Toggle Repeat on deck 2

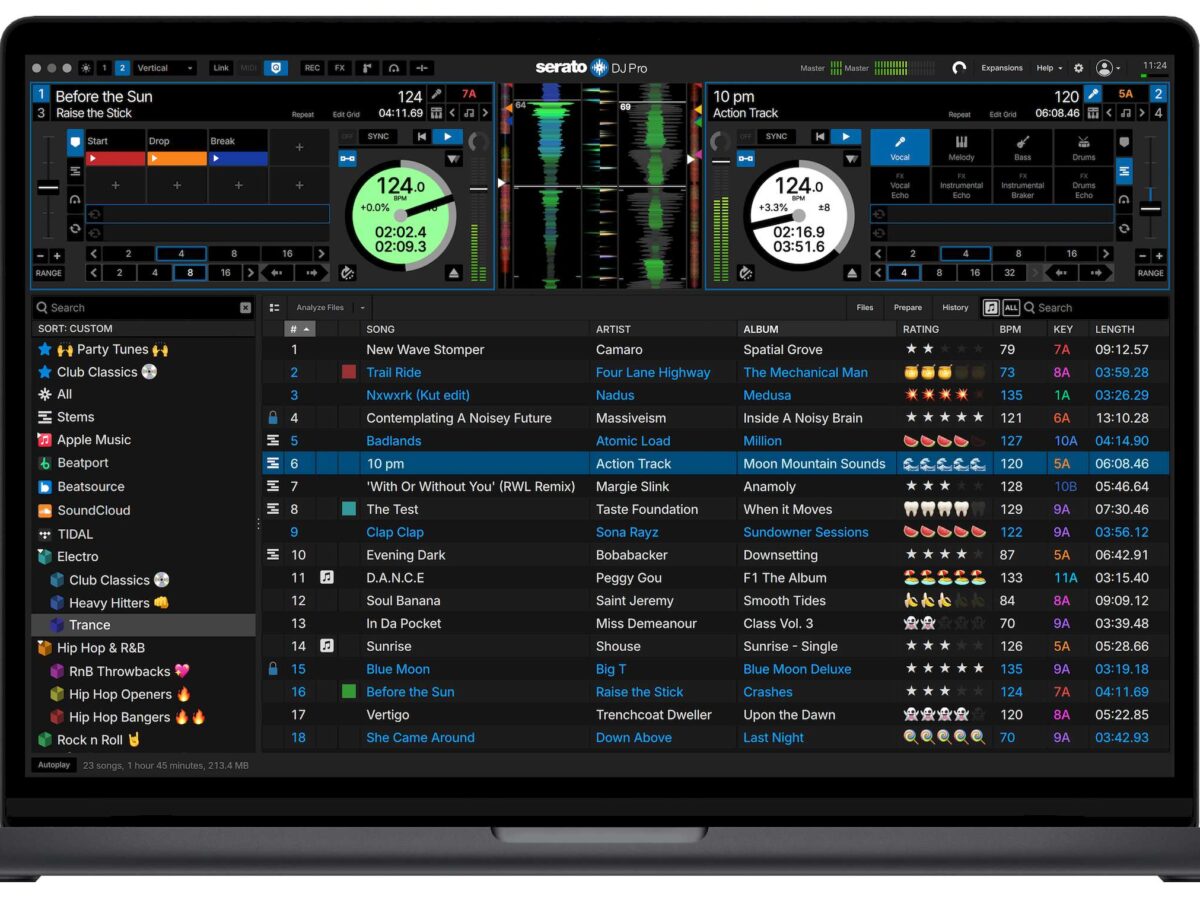(x=960, y=115)
